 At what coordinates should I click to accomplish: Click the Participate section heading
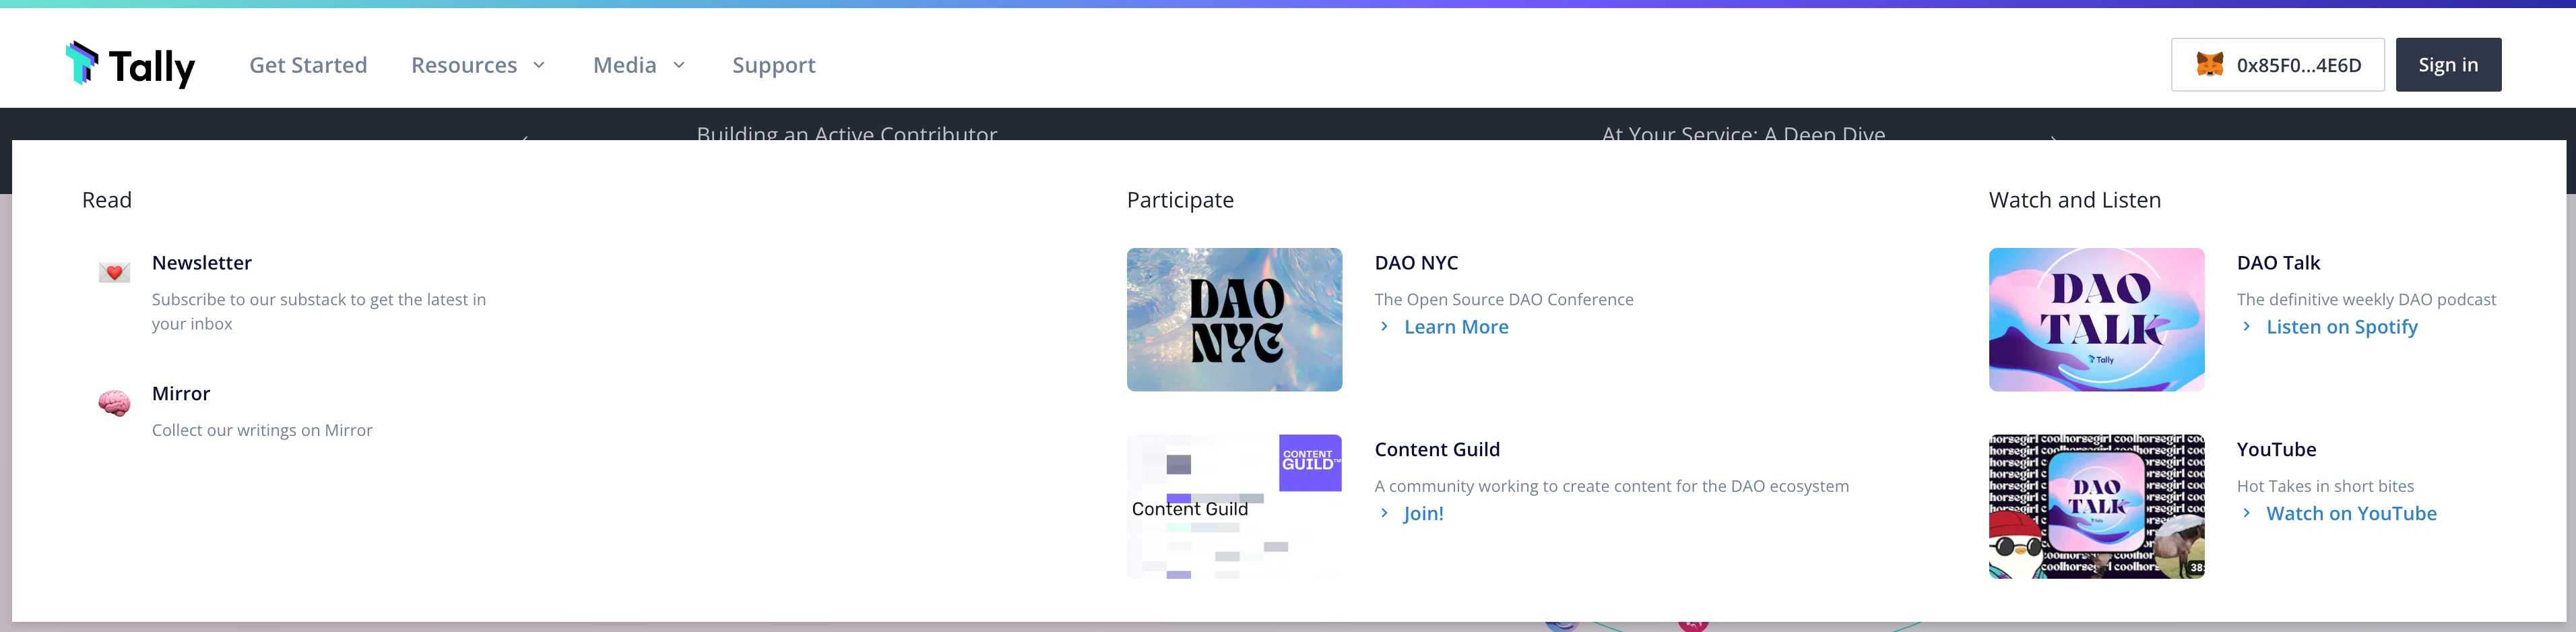(x=1180, y=200)
